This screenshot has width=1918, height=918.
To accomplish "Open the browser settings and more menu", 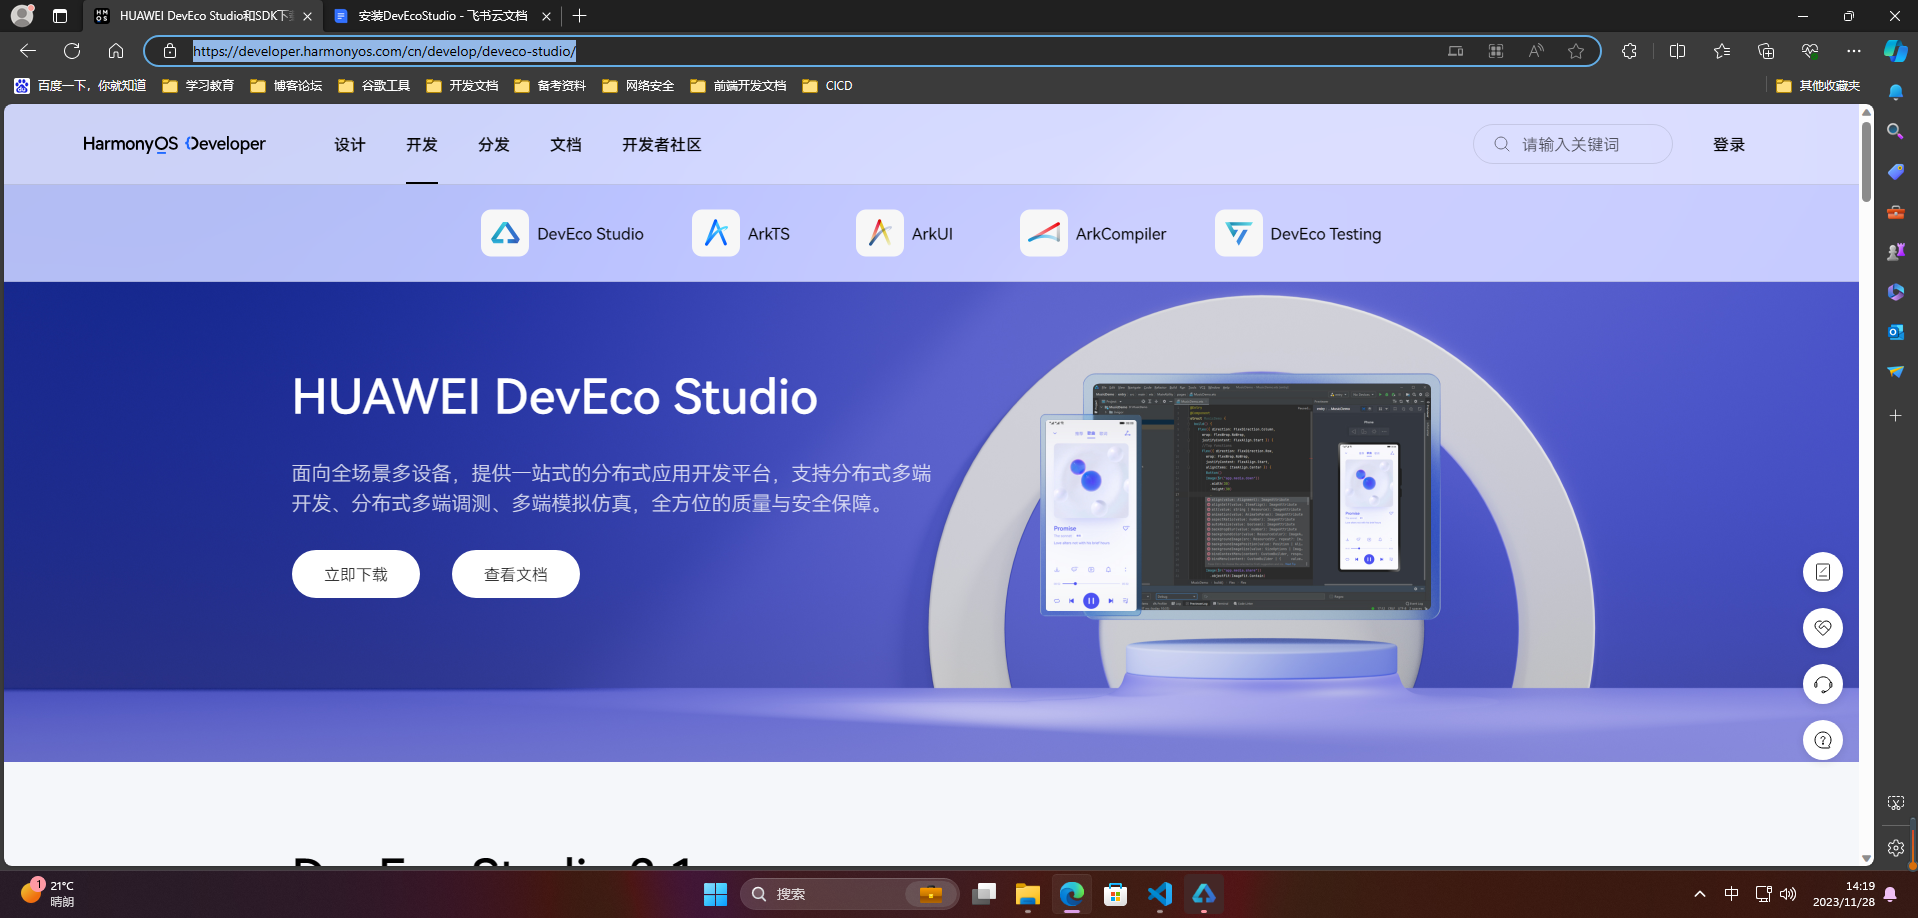I will point(1854,51).
